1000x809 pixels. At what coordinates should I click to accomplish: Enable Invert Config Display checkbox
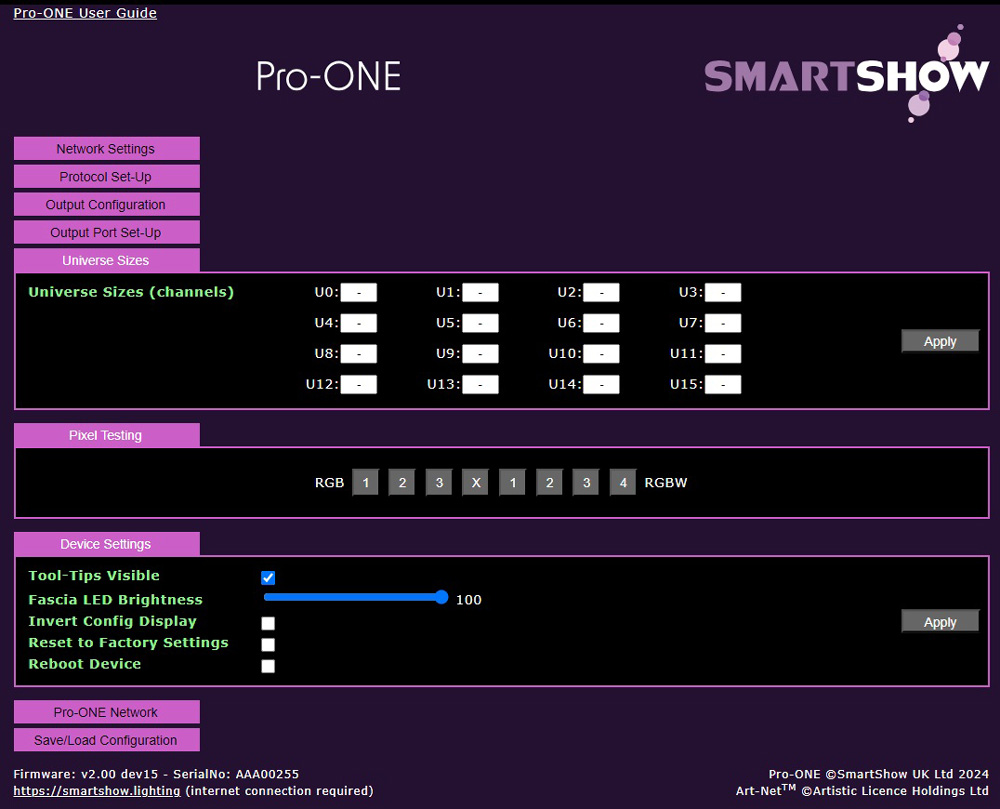268,623
